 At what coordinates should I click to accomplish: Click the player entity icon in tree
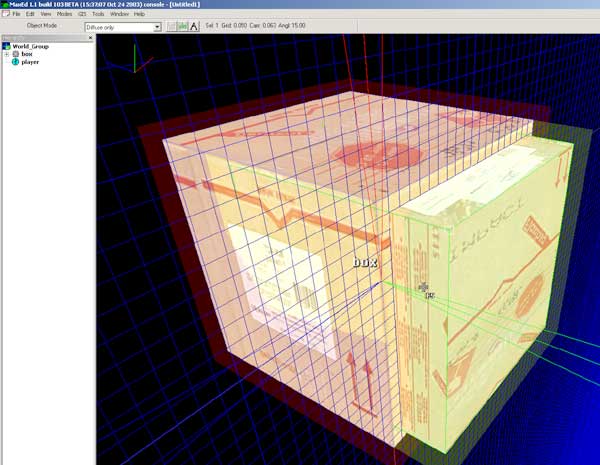[x=15, y=62]
